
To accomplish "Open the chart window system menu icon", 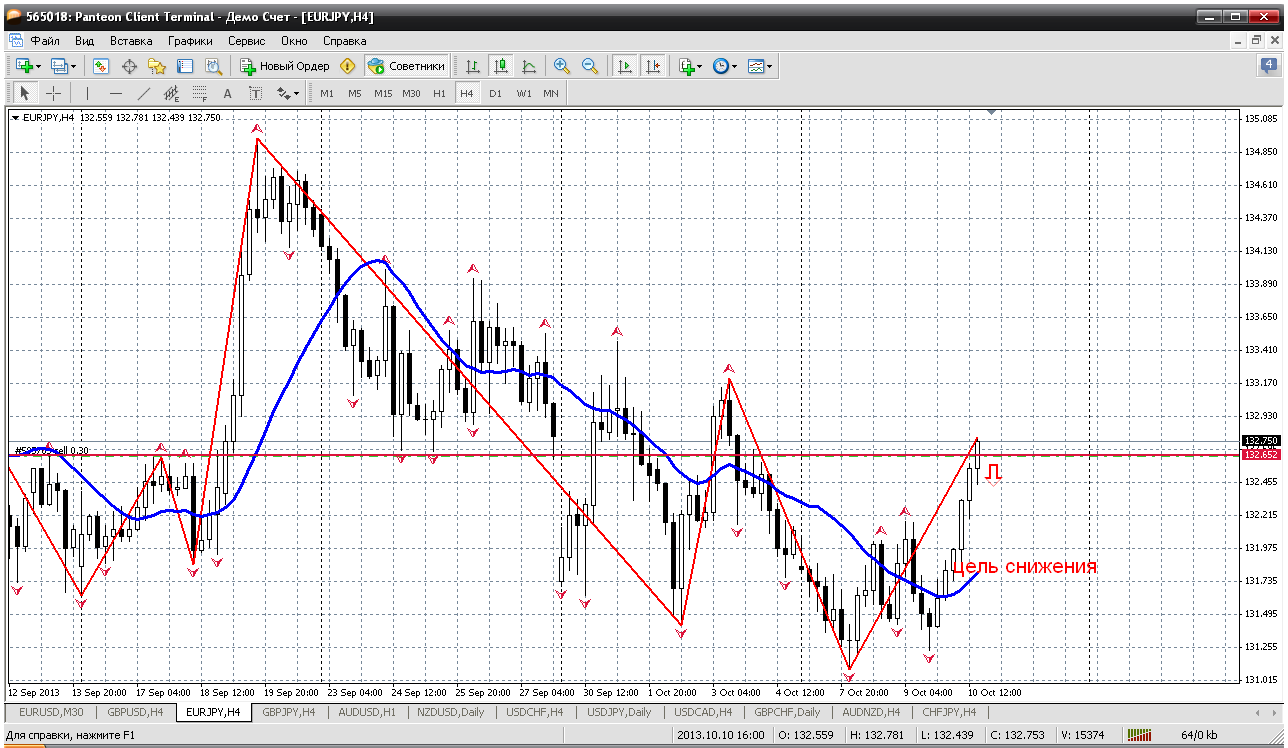I will click(x=15, y=41).
